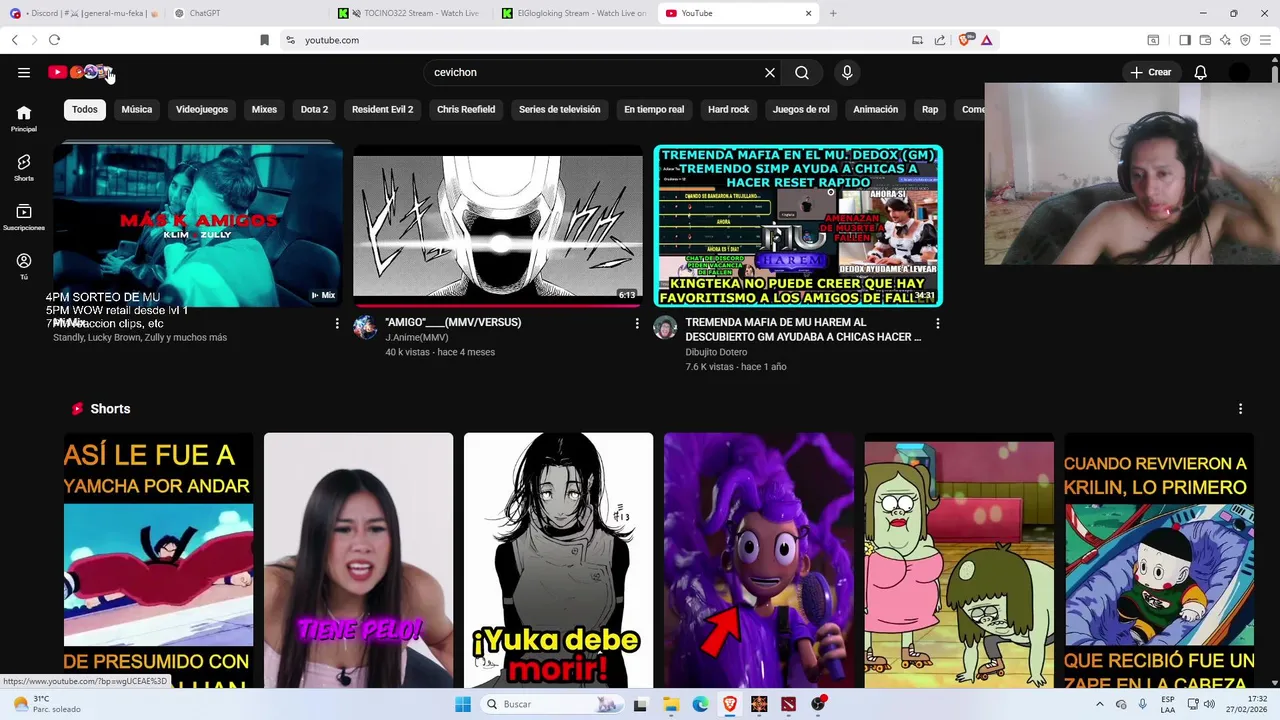
Task: Open the Shorts shelf options menu
Action: click(x=1240, y=409)
